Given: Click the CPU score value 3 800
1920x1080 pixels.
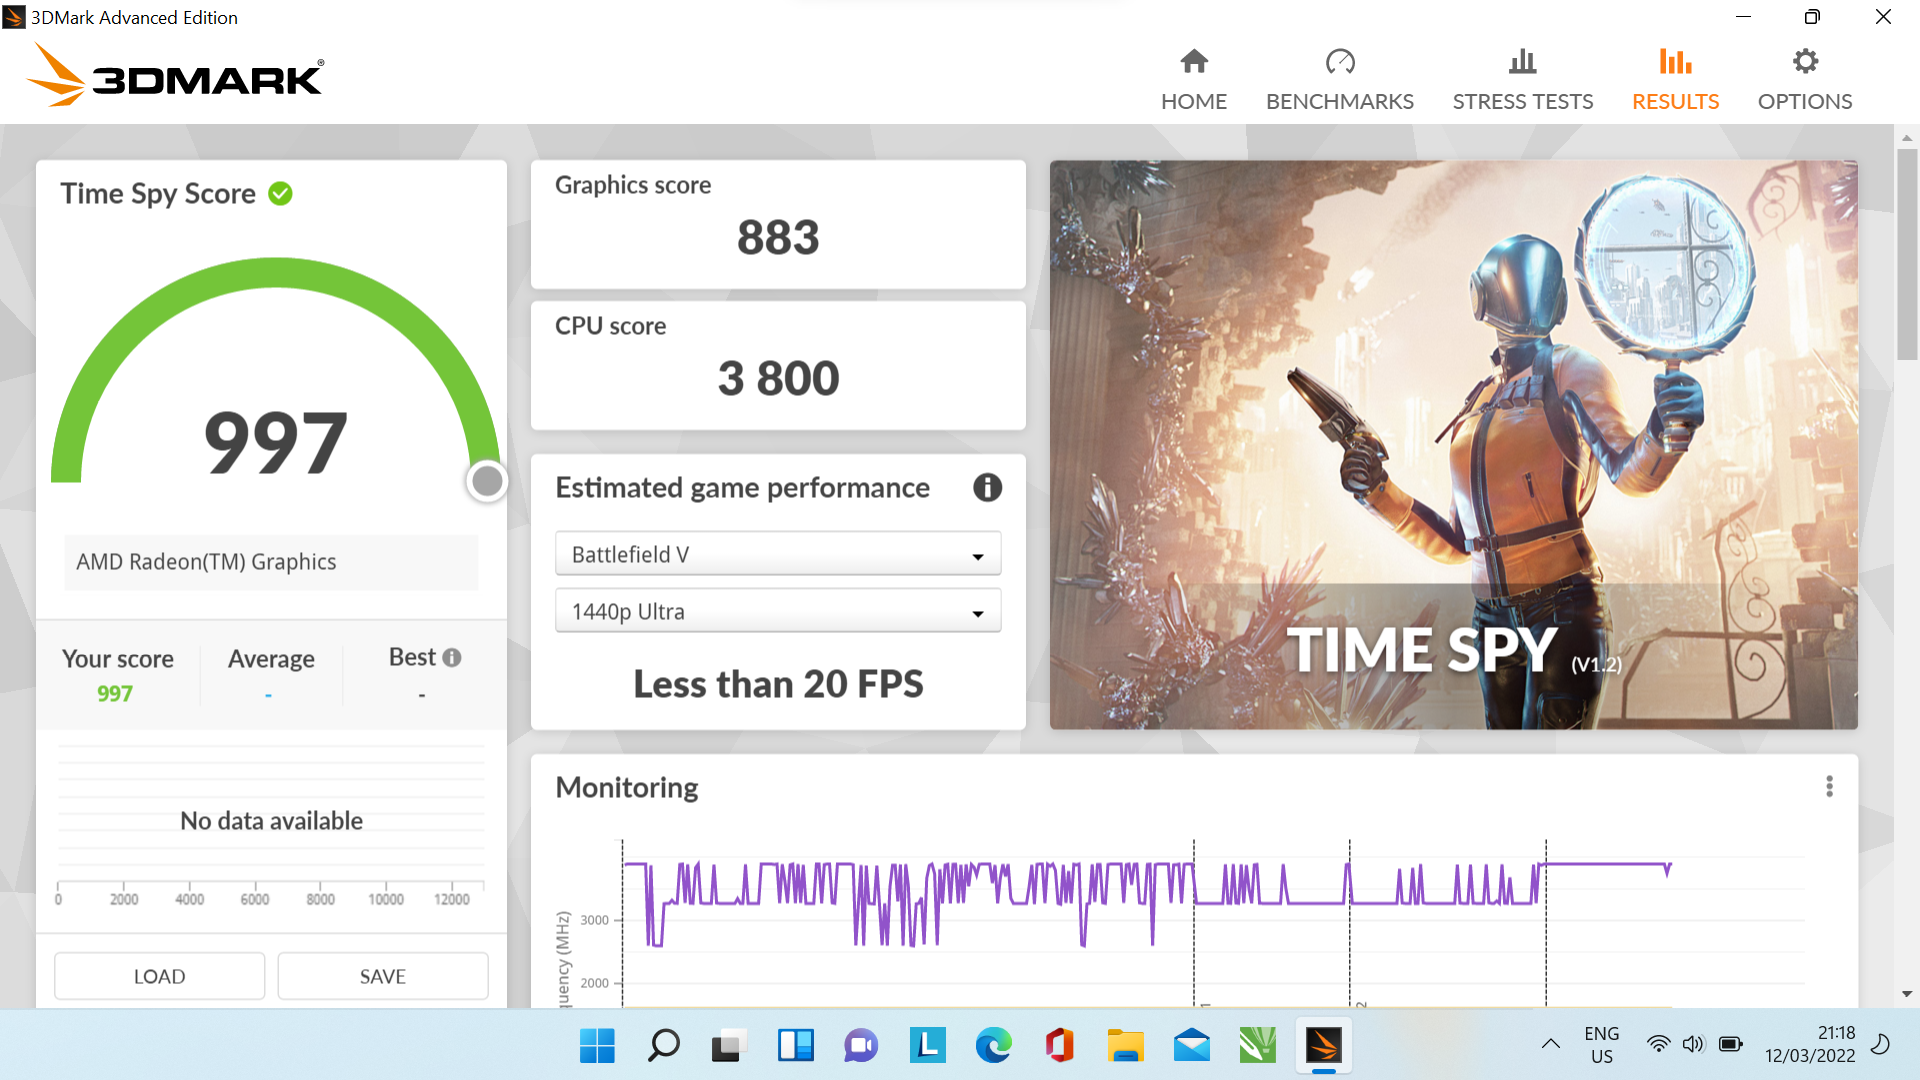Looking at the screenshot, I should 778,378.
